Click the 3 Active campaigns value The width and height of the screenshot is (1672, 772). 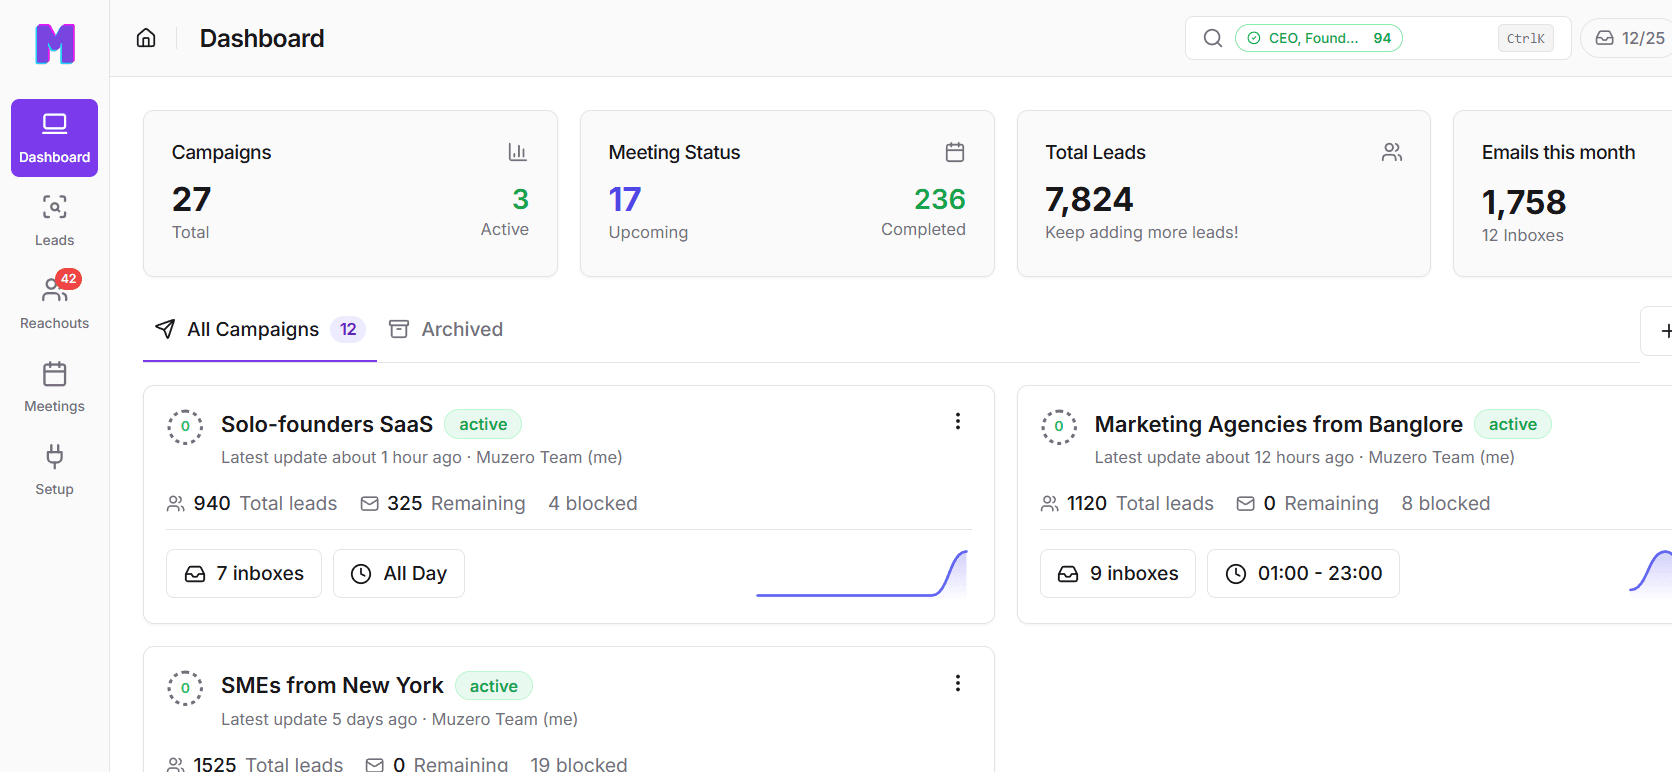tap(520, 200)
